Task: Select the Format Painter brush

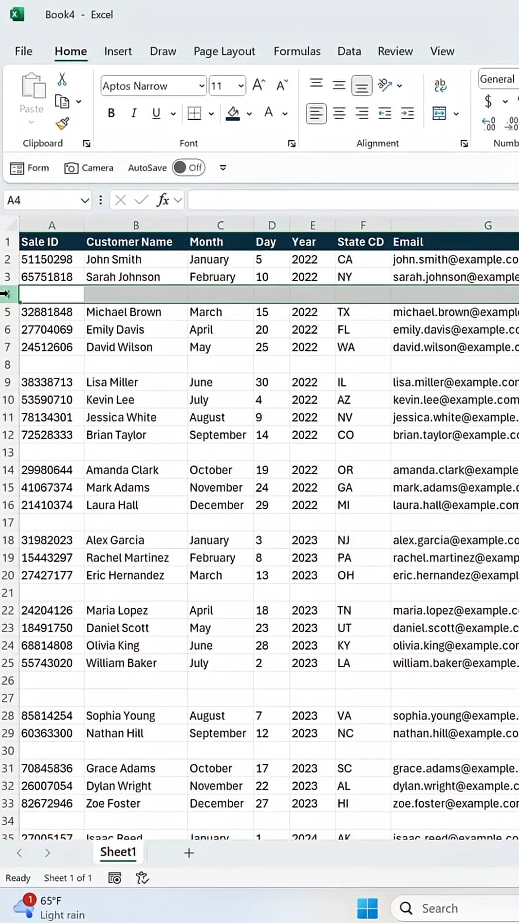Action: pyautogui.click(x=62, y=124)
